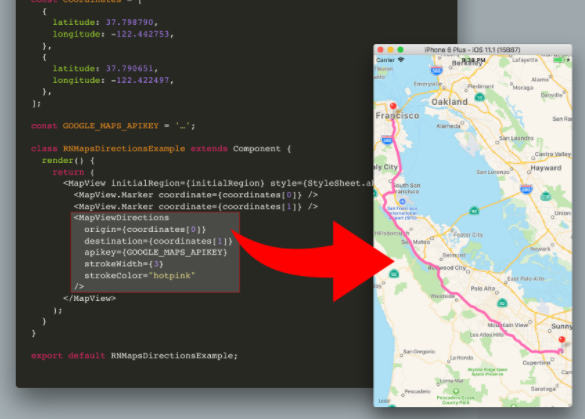The width and height of the screenshot is (585, 419).
Task: Click the Wi-Fi icon beside Carrier
Action: point(401,60)
